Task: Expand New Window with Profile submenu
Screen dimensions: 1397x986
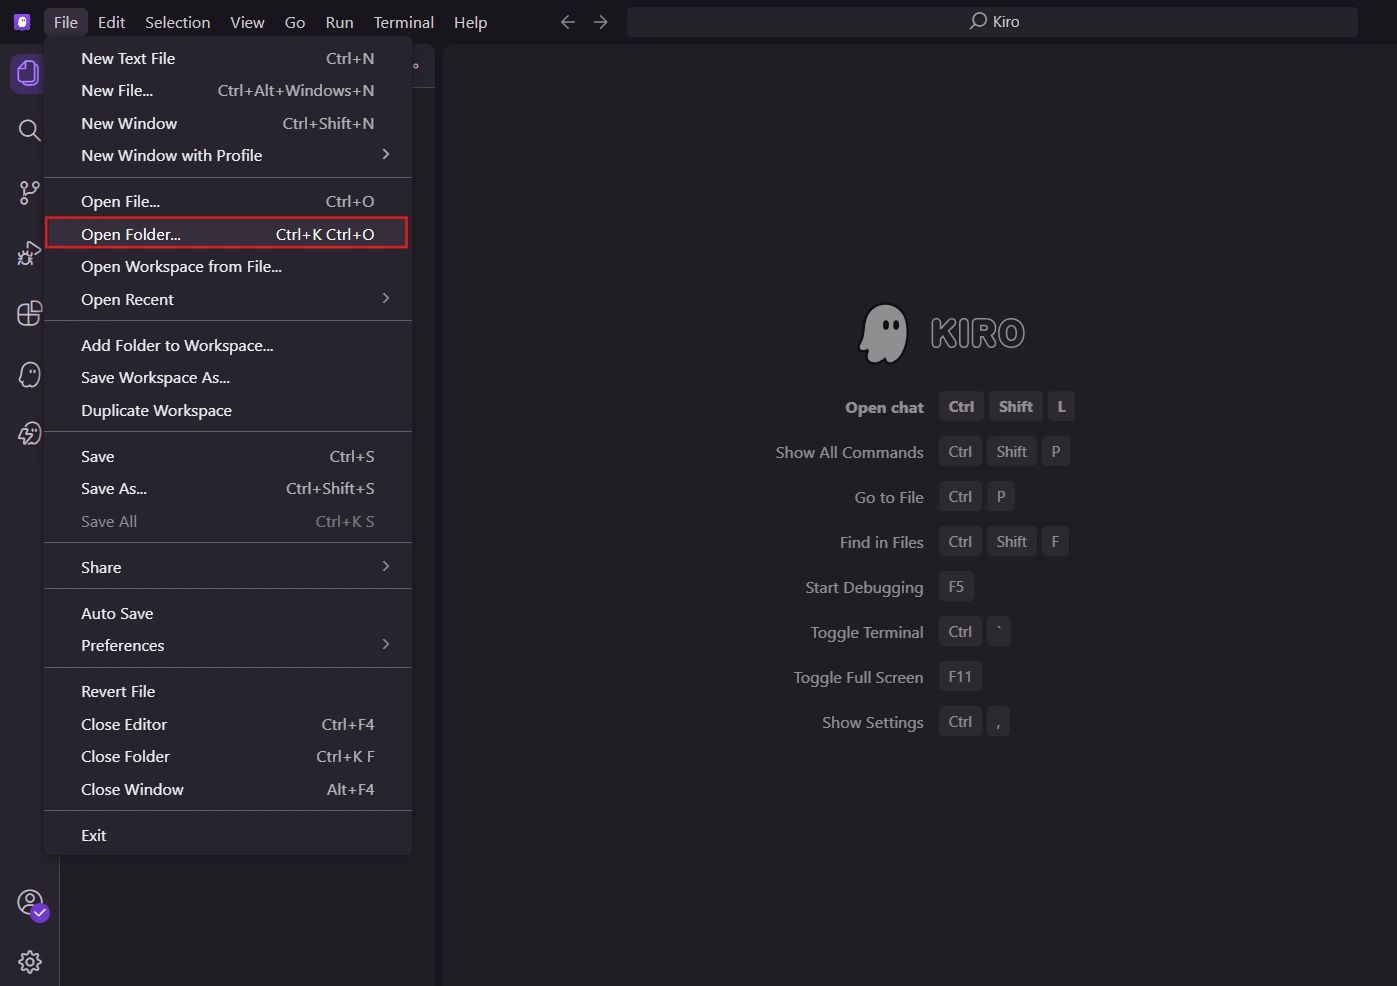Action: [x=228, y=155]
